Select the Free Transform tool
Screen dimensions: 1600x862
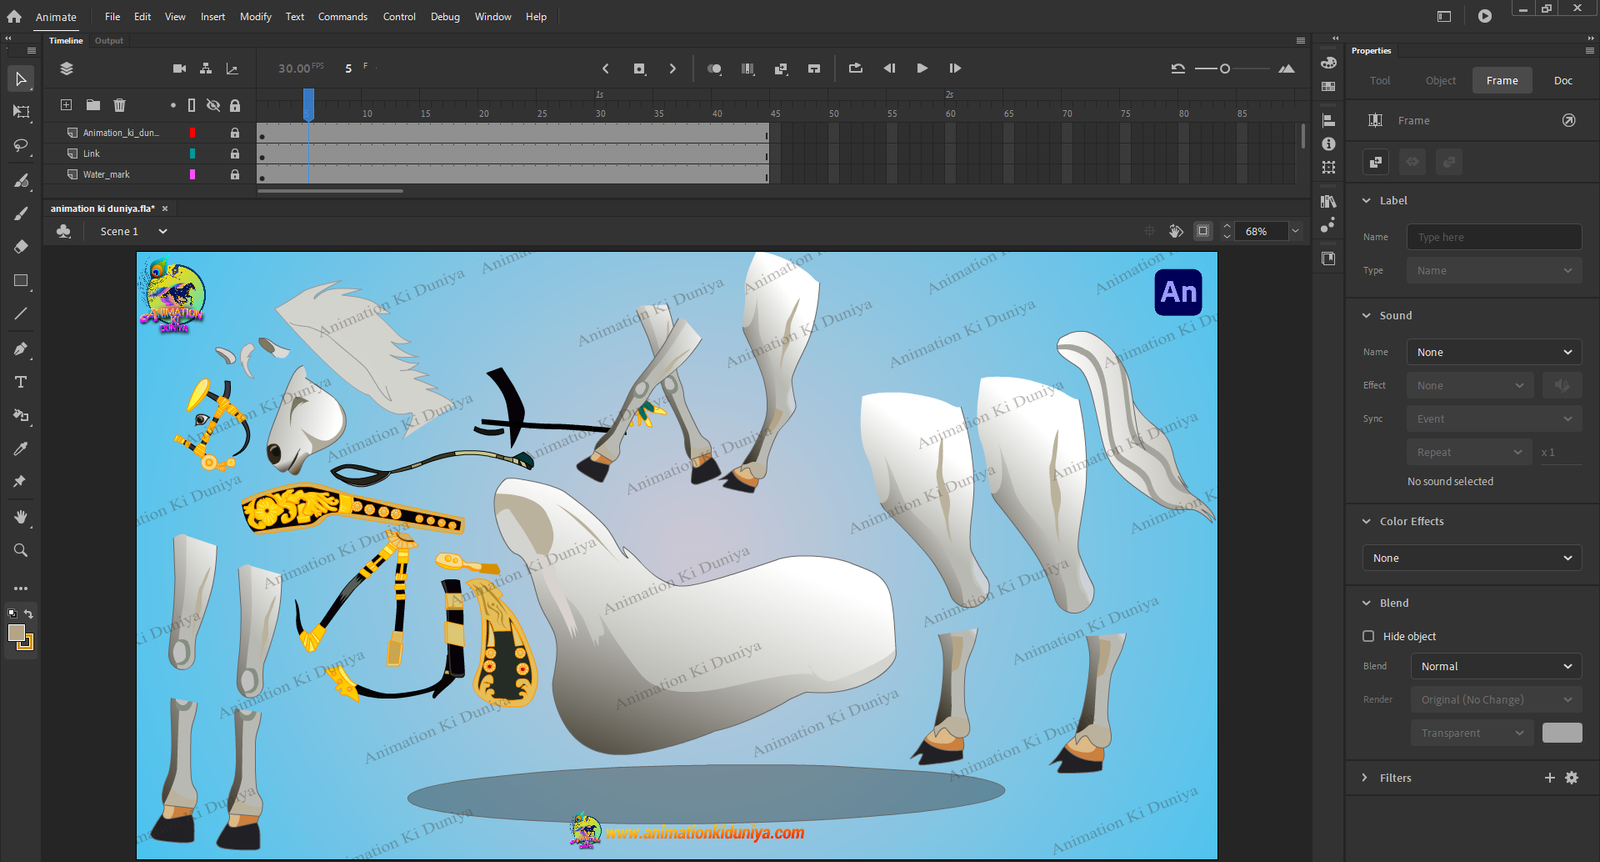(20, 112)
